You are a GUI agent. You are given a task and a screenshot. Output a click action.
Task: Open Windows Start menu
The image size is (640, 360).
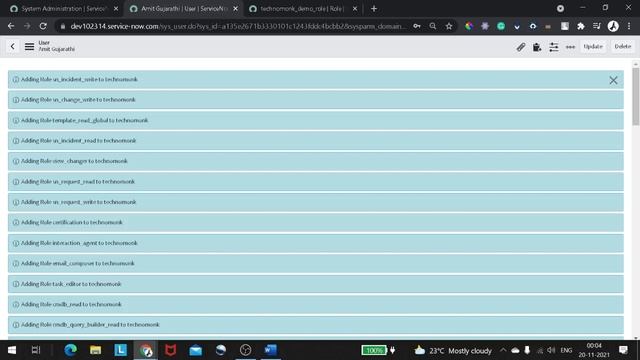point(12,350)
